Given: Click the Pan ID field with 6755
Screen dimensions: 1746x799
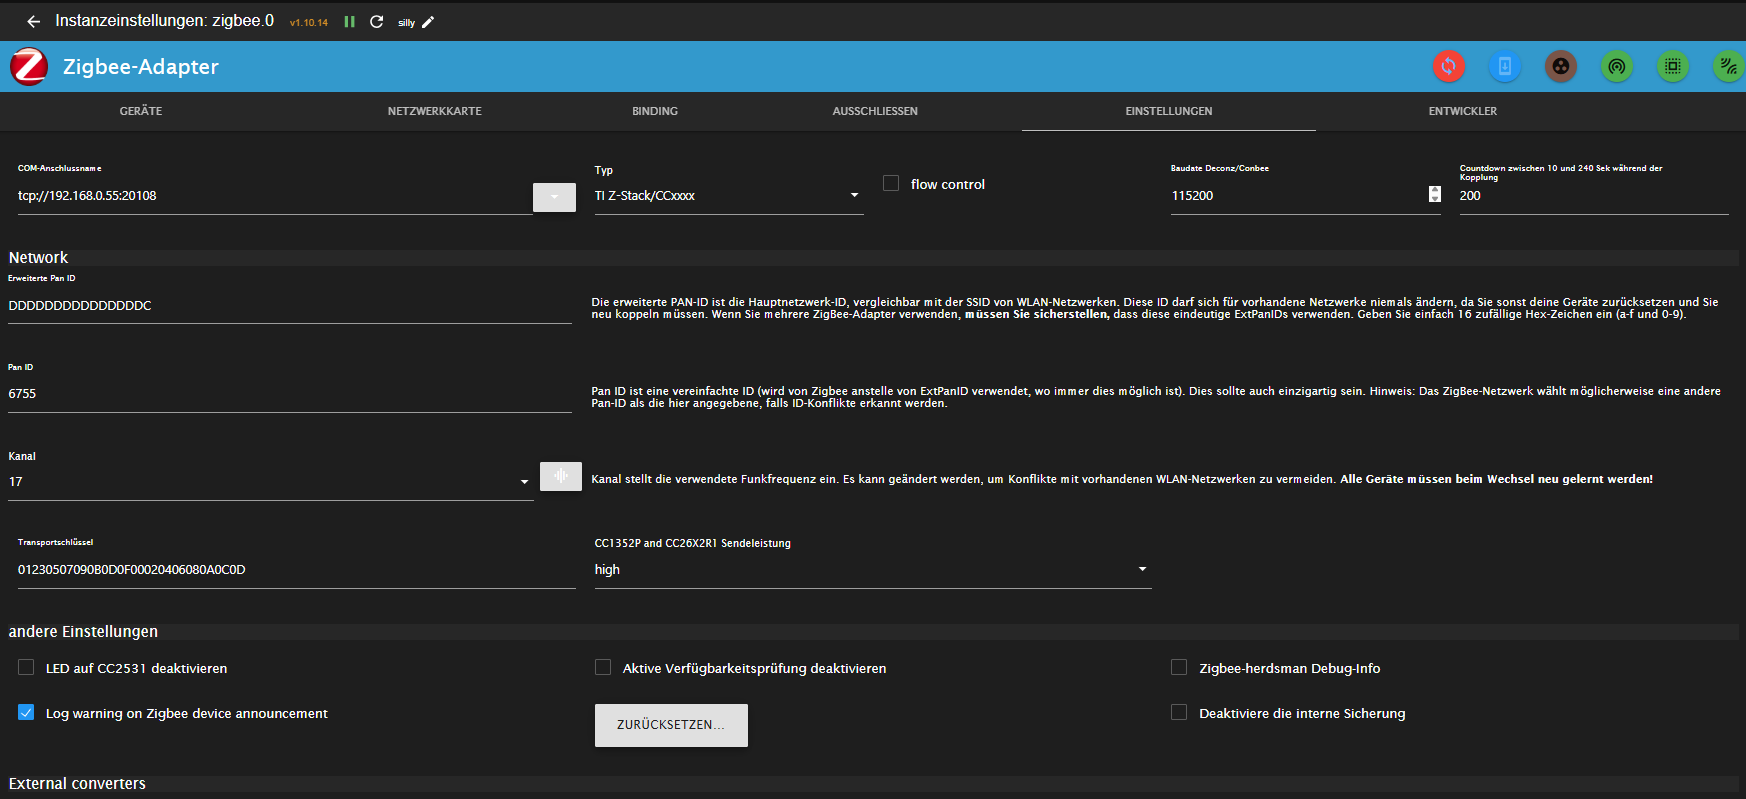Looking at the screenshot, I should [290, 394].
